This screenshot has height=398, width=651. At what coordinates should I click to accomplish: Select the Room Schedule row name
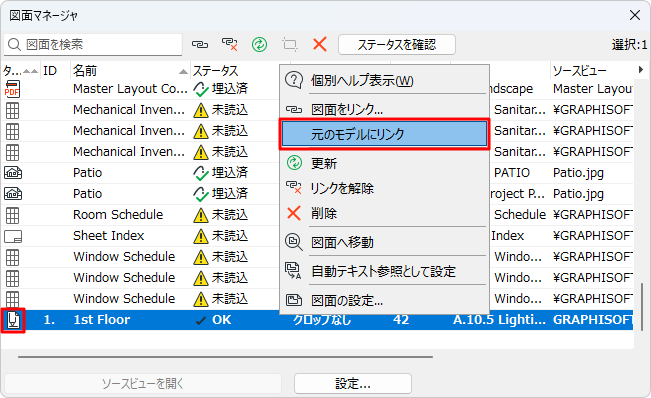118,215
